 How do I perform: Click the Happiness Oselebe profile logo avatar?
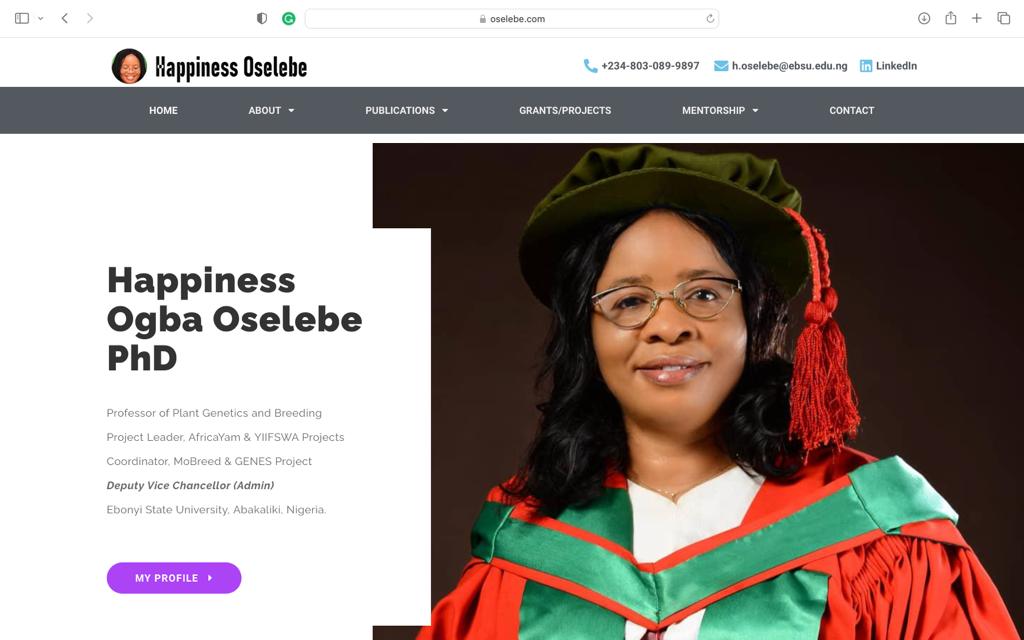click(129, 66)
